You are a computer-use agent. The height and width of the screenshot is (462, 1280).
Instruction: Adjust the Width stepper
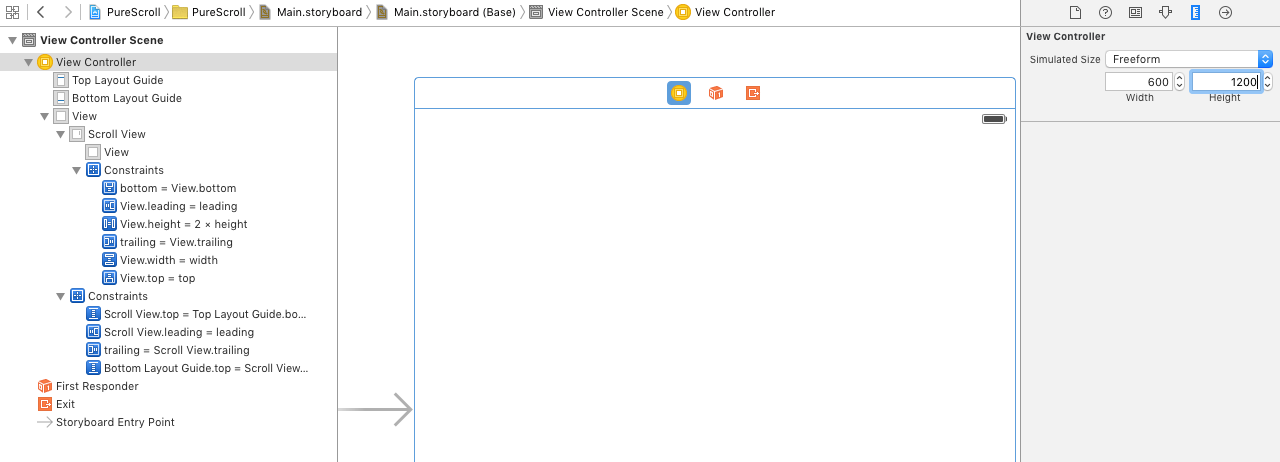click(1179, 82)
